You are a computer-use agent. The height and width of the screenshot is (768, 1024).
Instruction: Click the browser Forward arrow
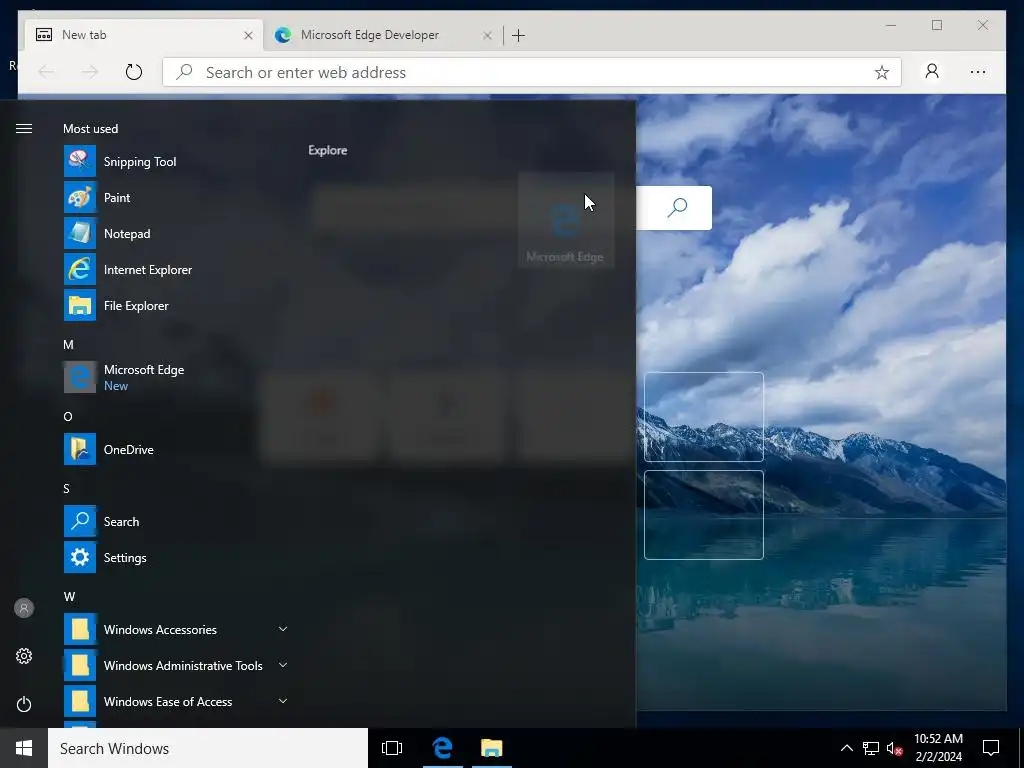coord(89,72)
